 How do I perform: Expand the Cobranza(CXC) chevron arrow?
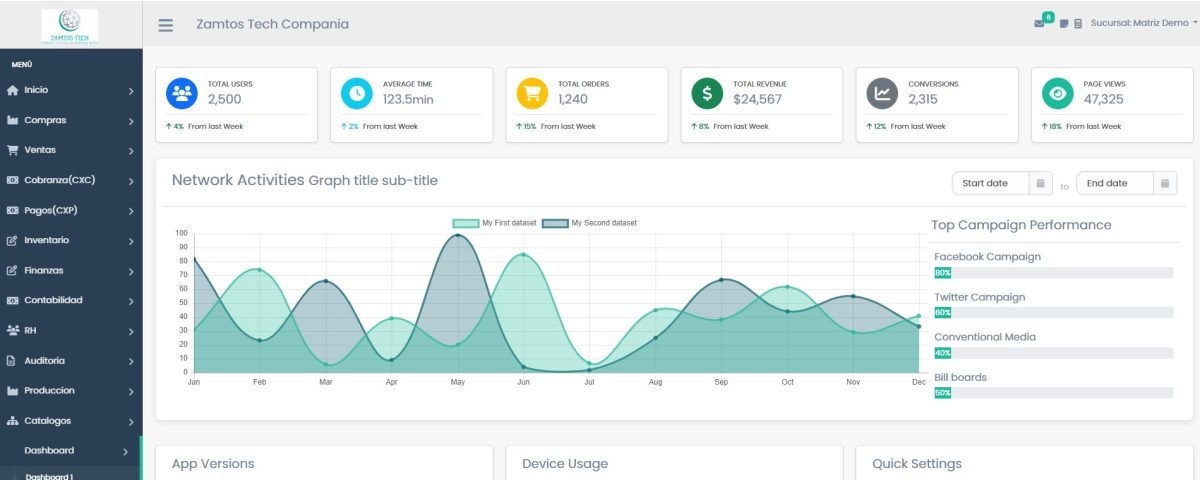point(131,182)
